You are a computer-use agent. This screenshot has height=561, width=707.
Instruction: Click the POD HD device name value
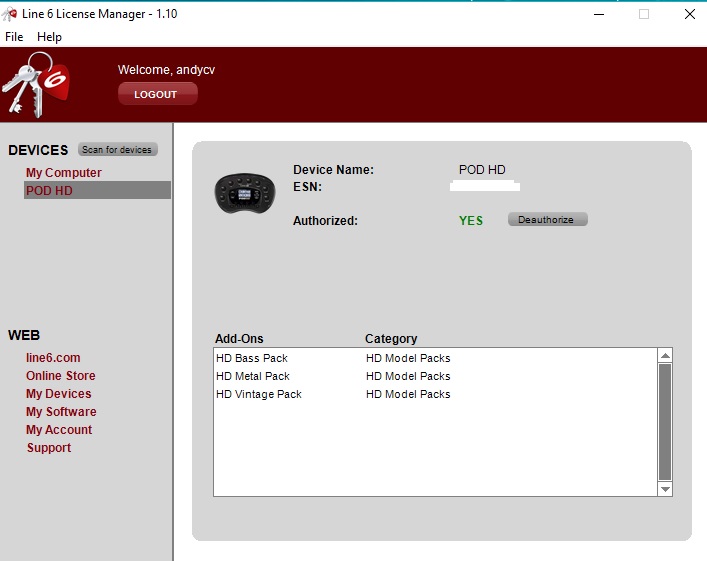tap(482, 170)
